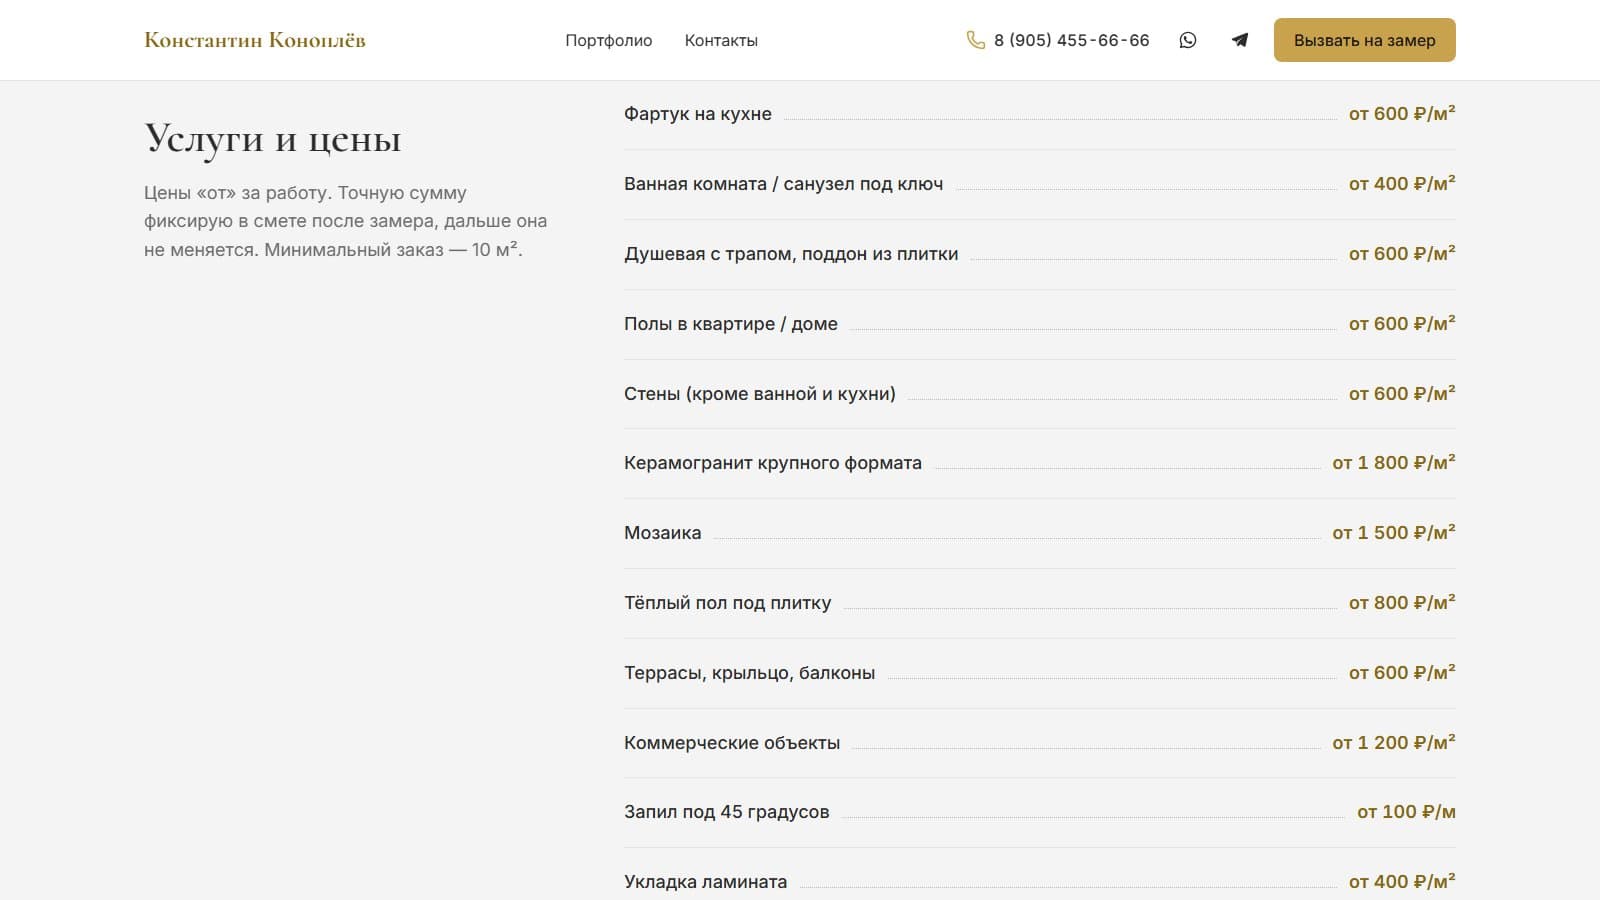Open the Портфолио menu item
The height and width of the screenshot is (900, 1600).
(x=608, y=40)
